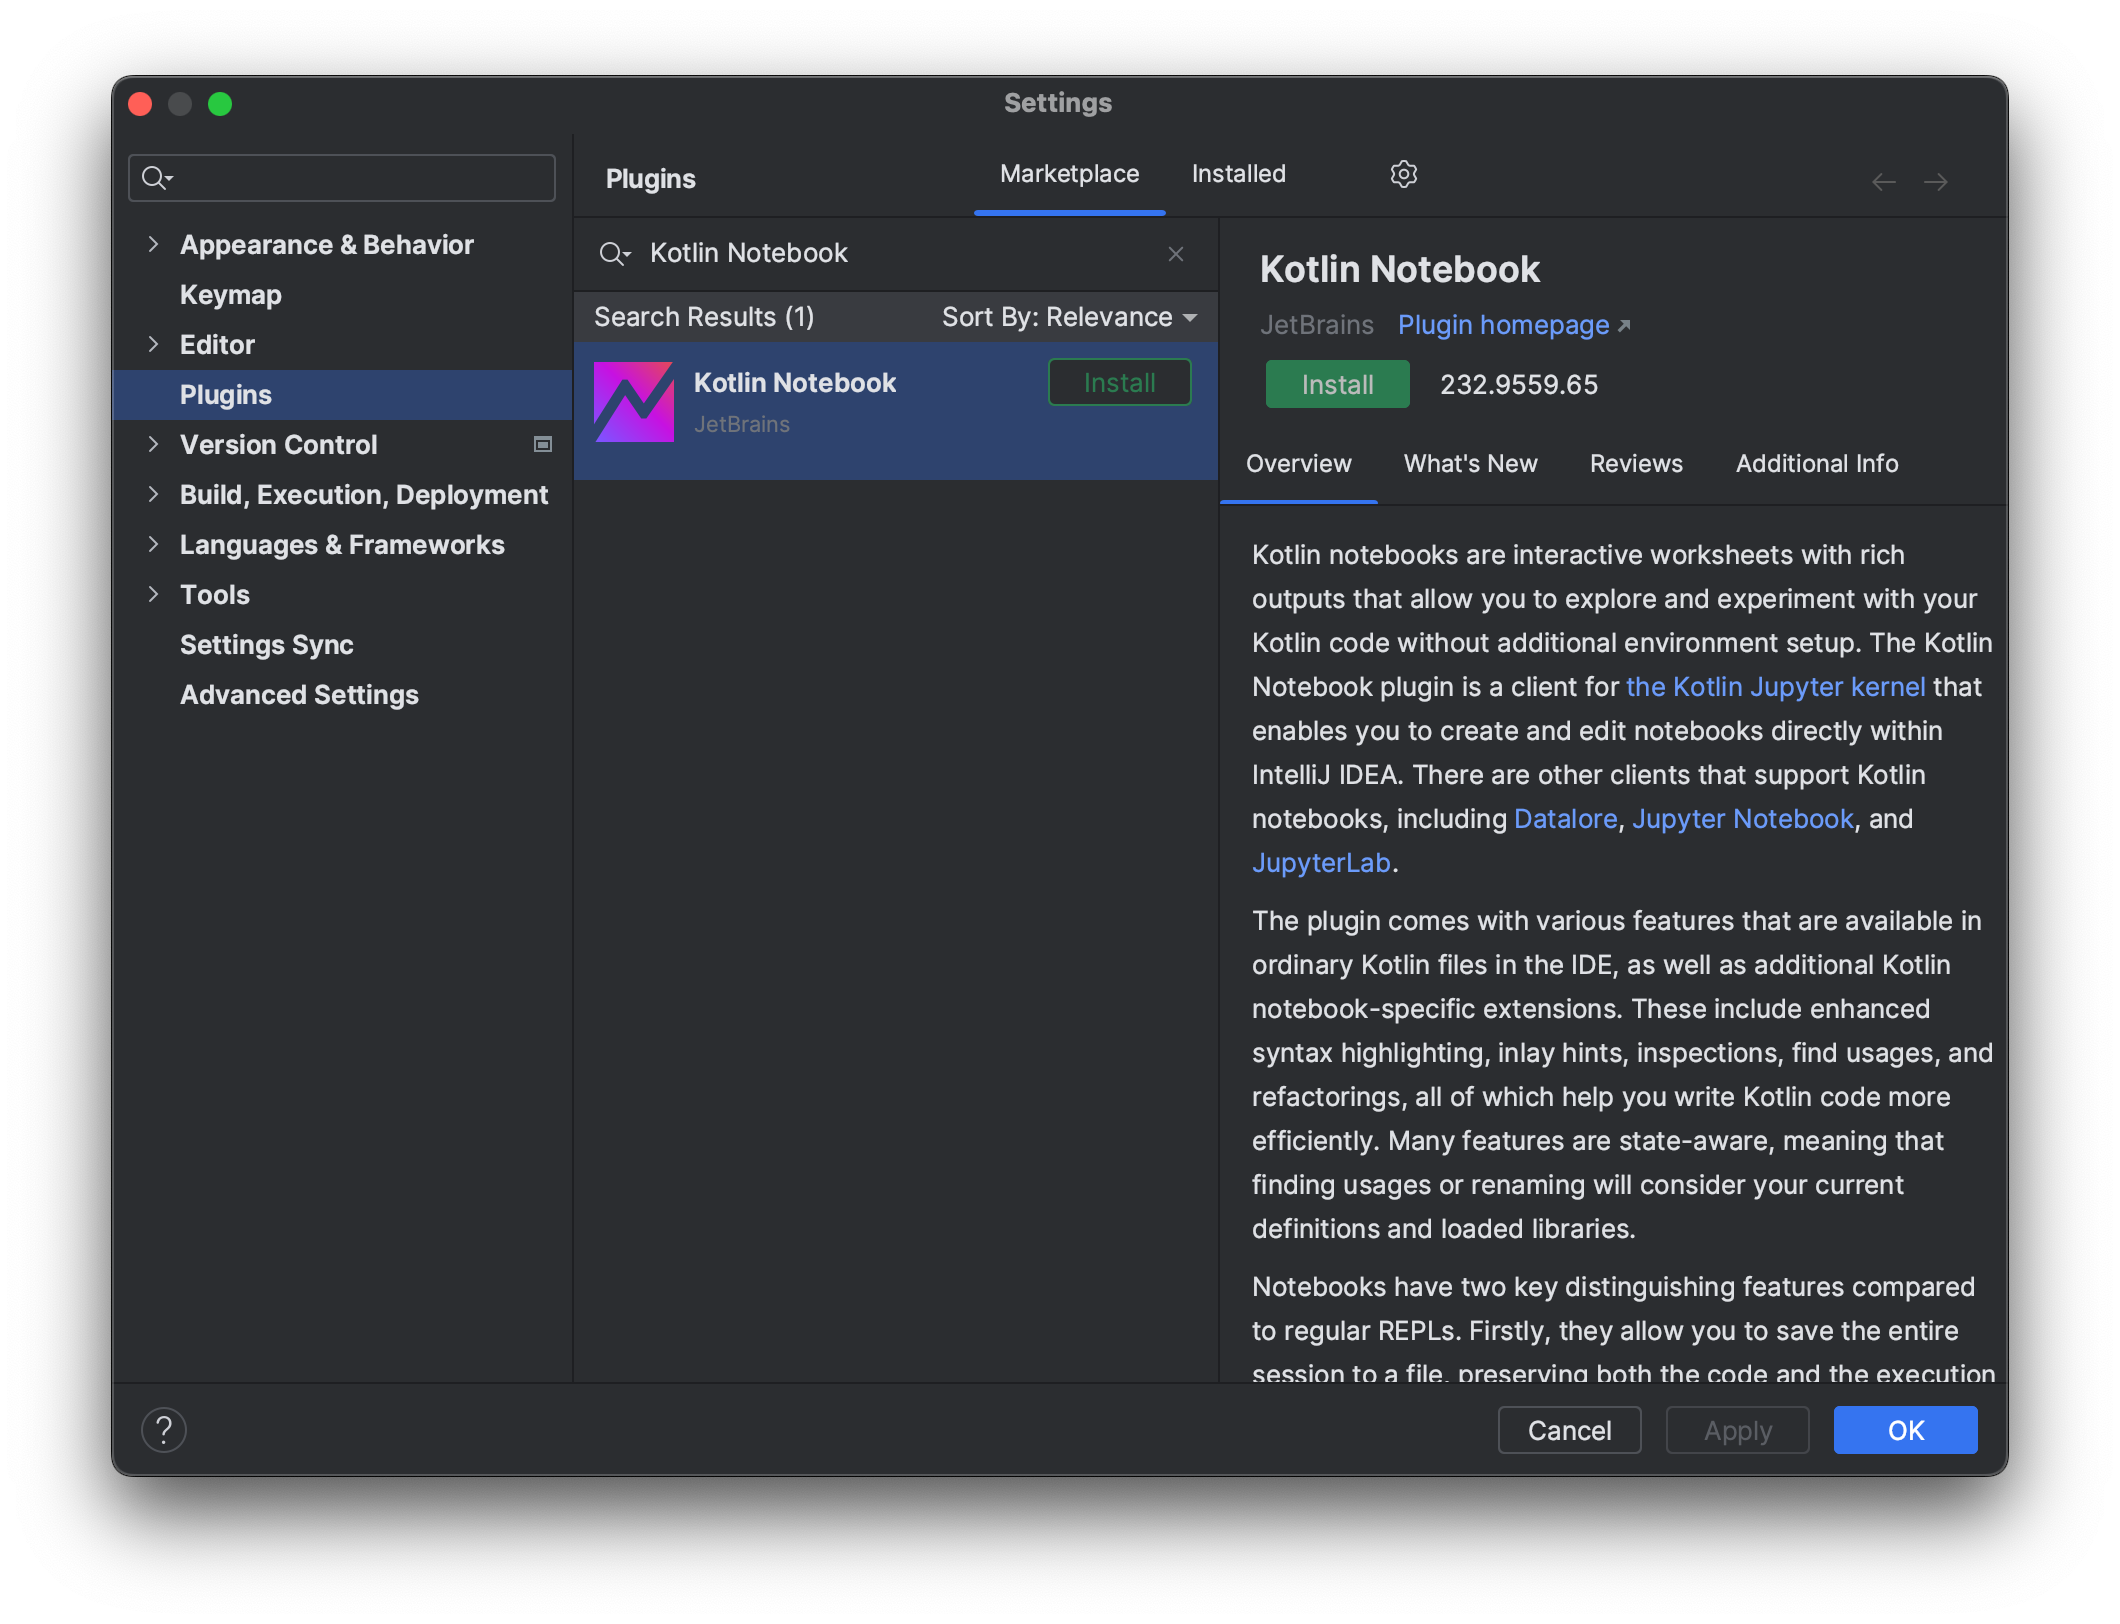Expand the Editor settings node

click(x=153, y=344)
